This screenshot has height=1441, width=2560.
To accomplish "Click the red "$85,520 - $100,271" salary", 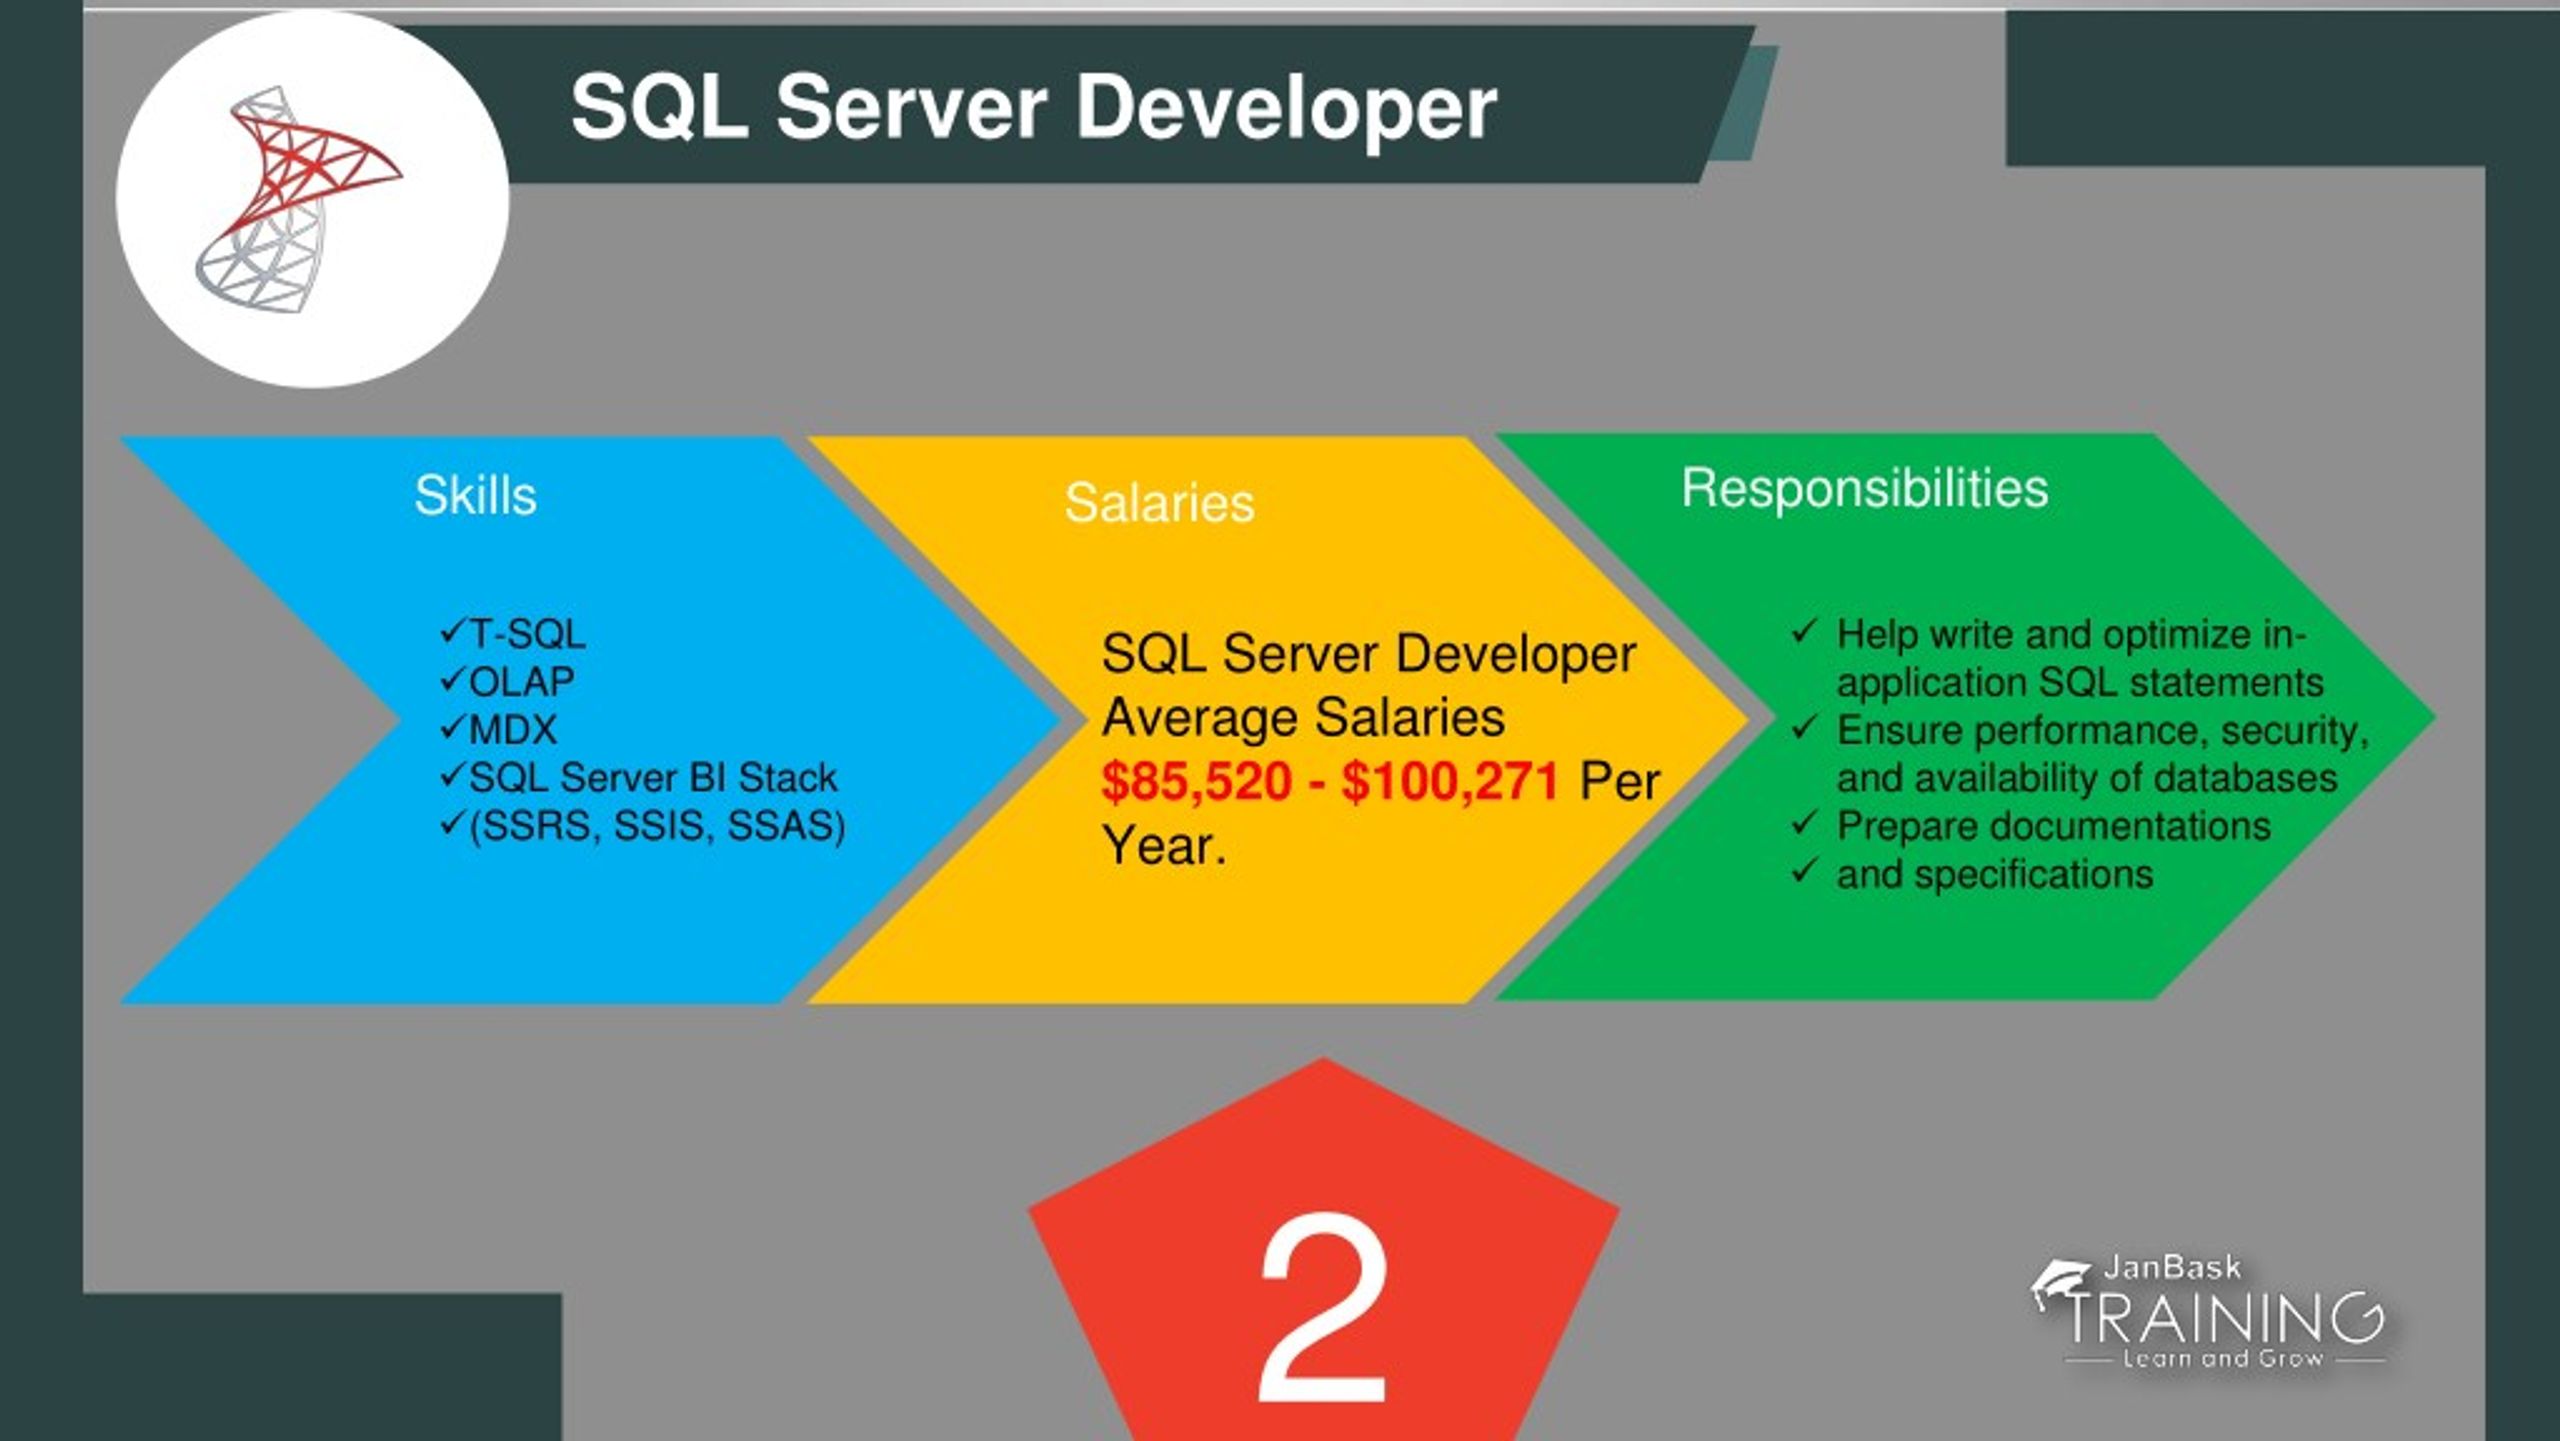I will [x=1330, y=781].
